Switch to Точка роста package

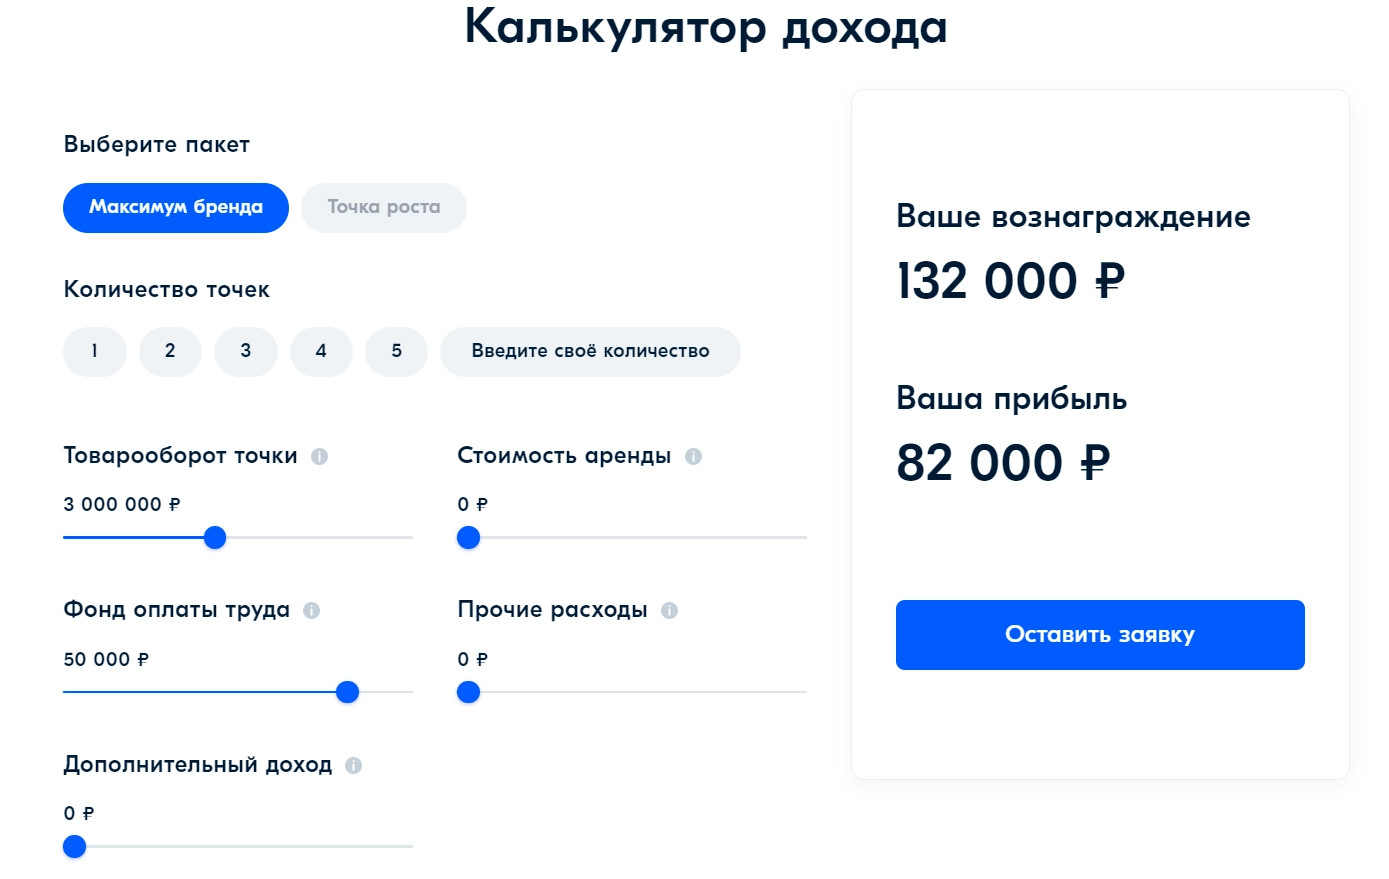(x=384, y=207)
